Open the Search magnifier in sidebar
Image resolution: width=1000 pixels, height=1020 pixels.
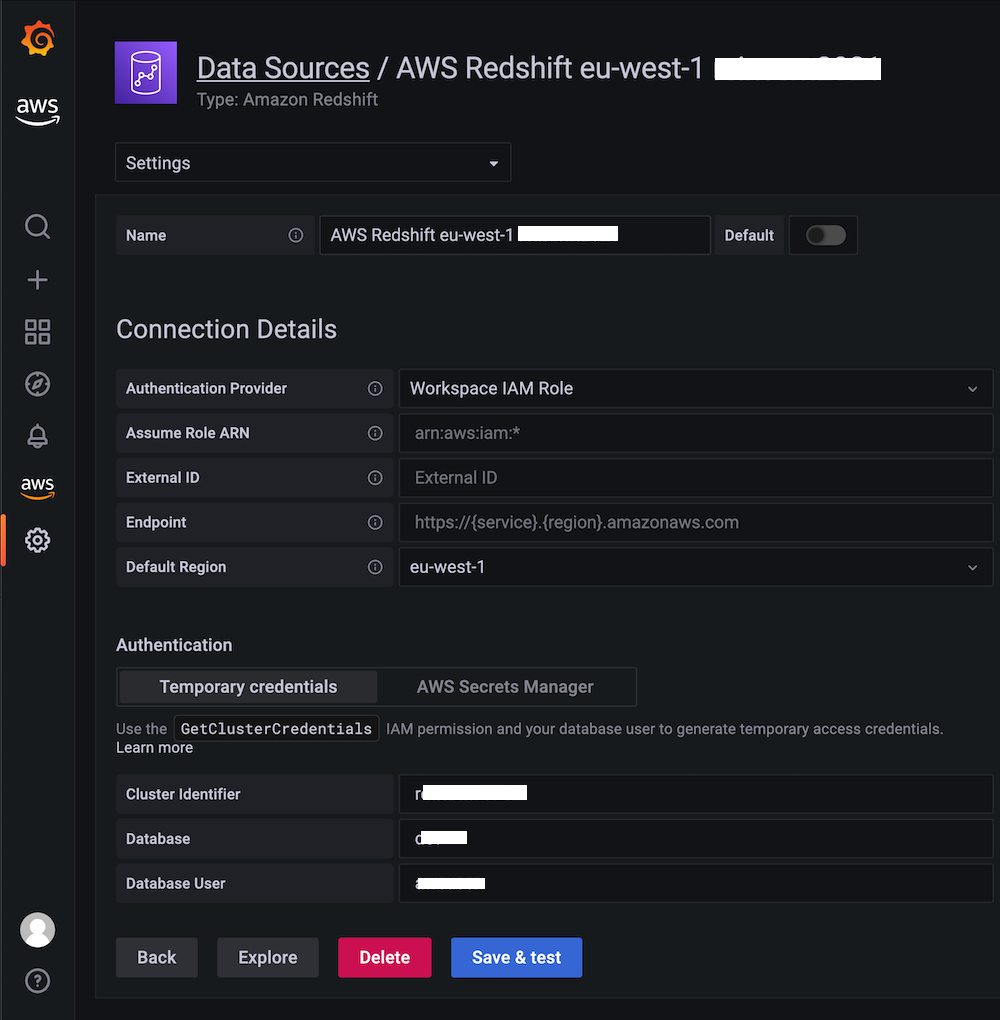tap(38, 226)
